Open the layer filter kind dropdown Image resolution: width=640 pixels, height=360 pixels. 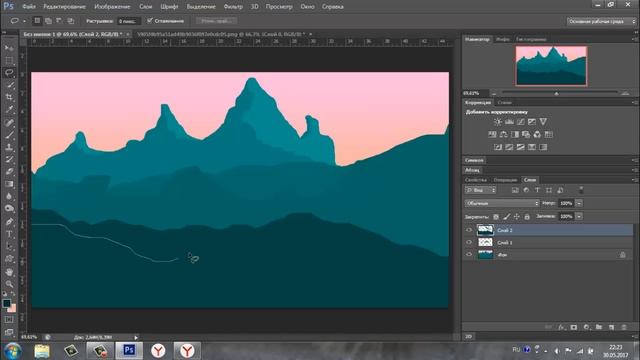[480, 190]
